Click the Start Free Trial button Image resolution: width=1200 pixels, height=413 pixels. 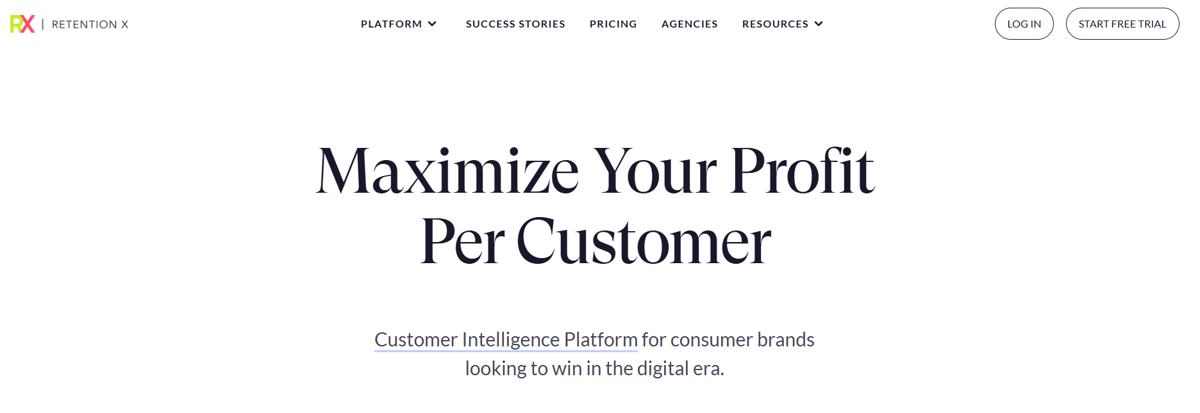click(x=1122, y=24)
